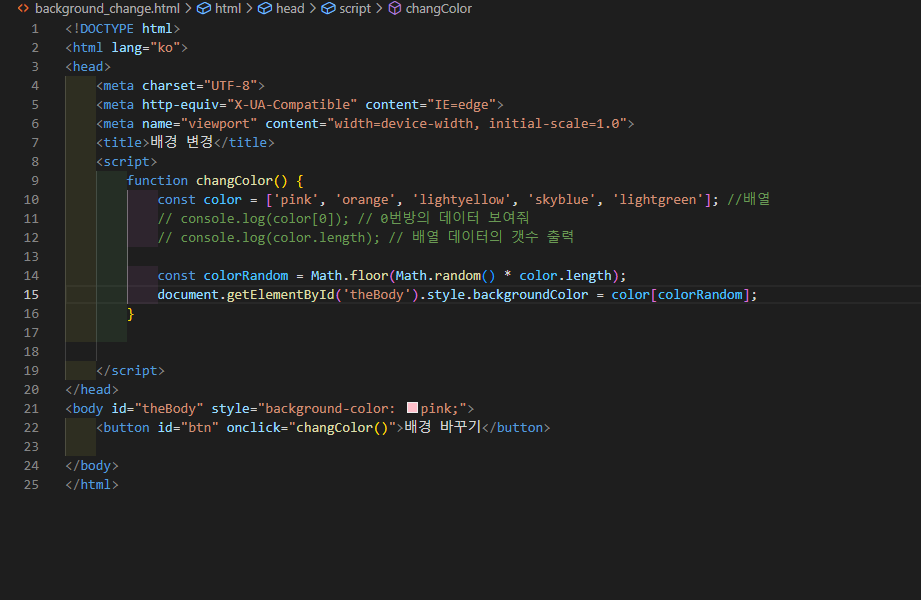
Task: Click the method icon before changColor breadcrumb
Action: click(395, 9)
